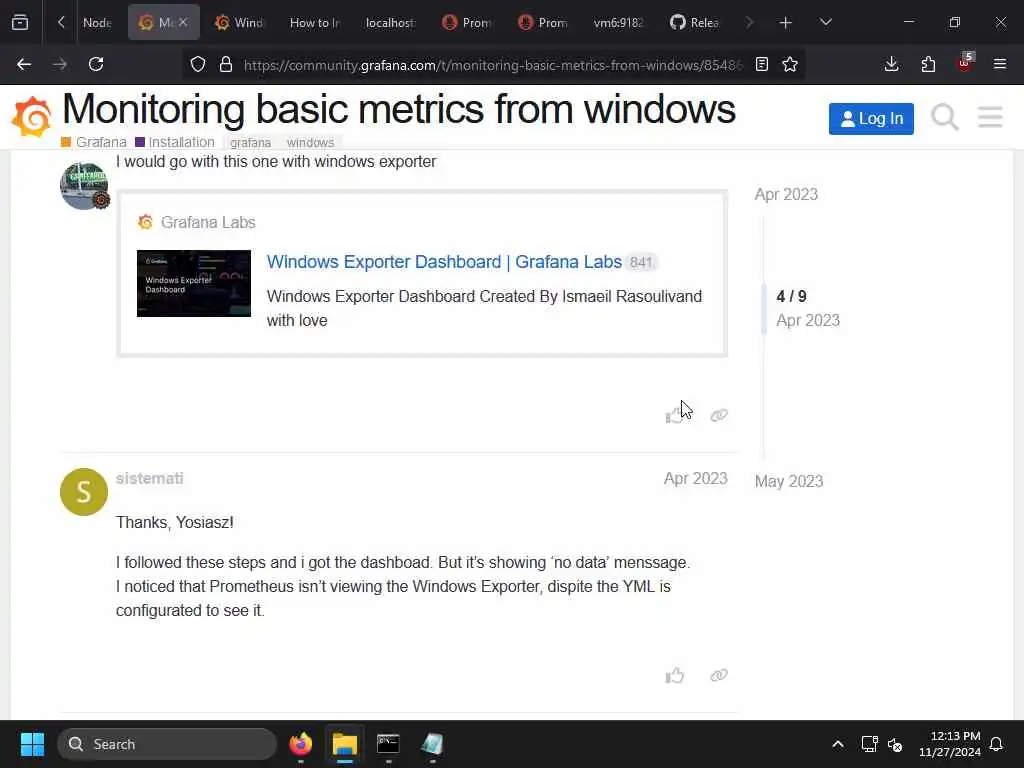Open the Firefox downloads panel
This screenshot has height=768, width=1024.
click(x=891, y=64)
